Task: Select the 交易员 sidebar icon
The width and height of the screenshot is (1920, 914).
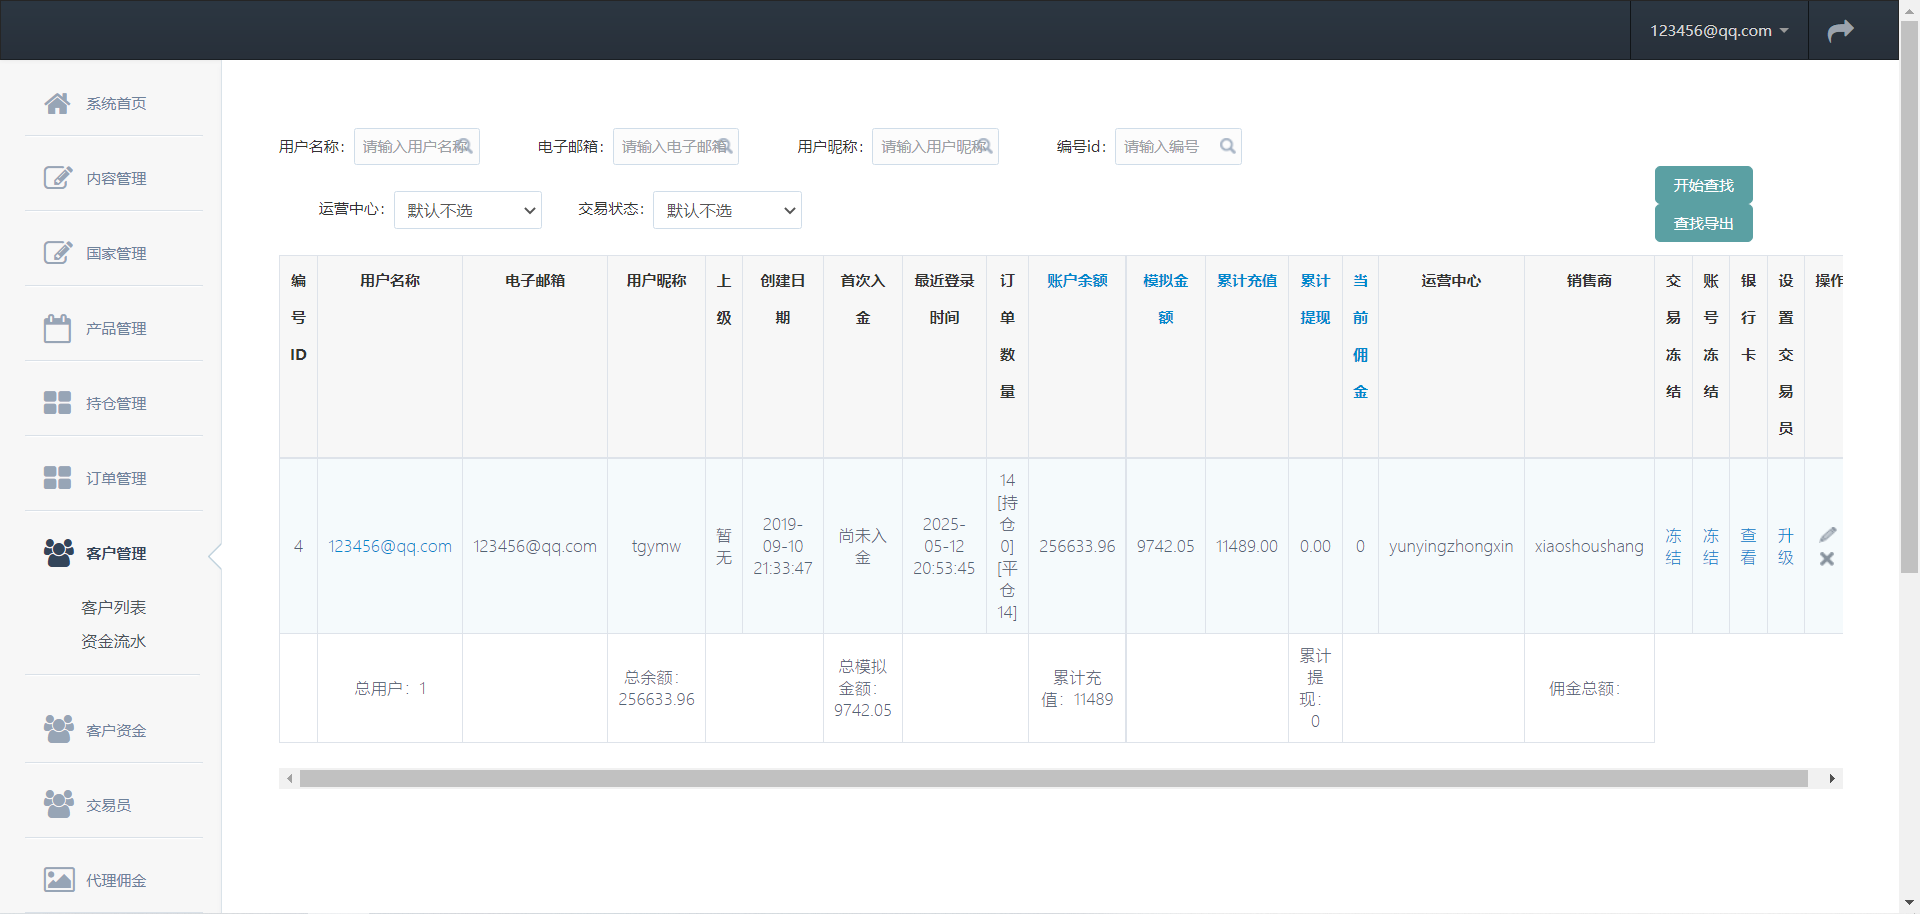Action: coord(57,803)
